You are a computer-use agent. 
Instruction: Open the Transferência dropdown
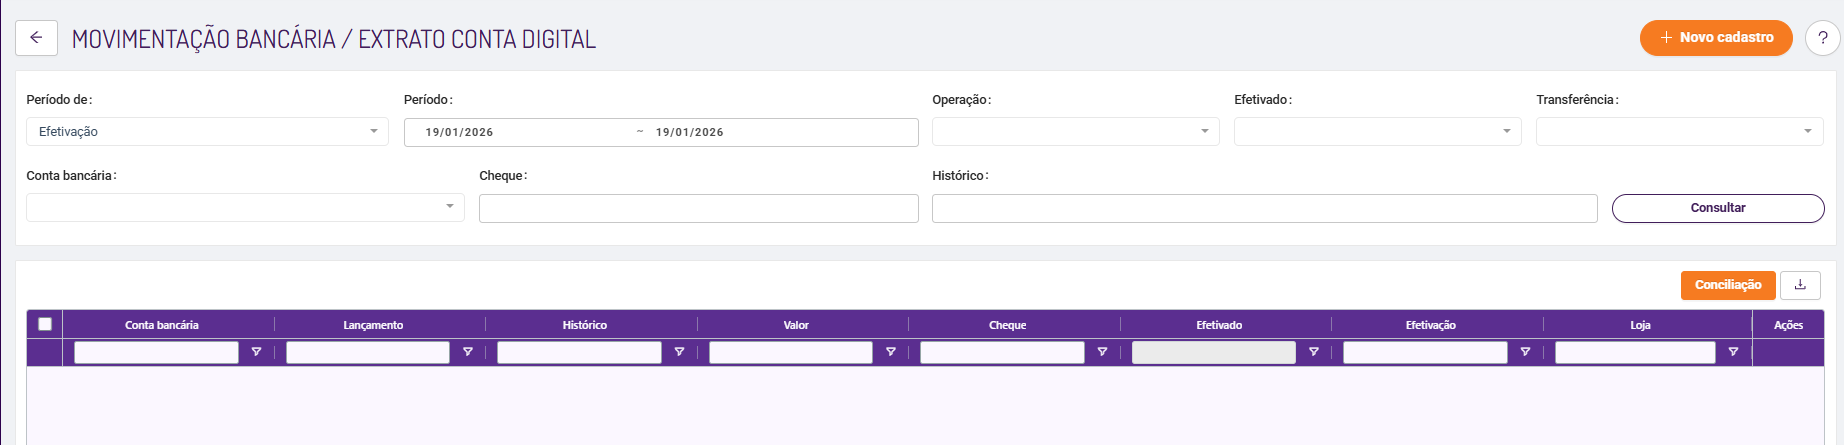[1679, 132]
